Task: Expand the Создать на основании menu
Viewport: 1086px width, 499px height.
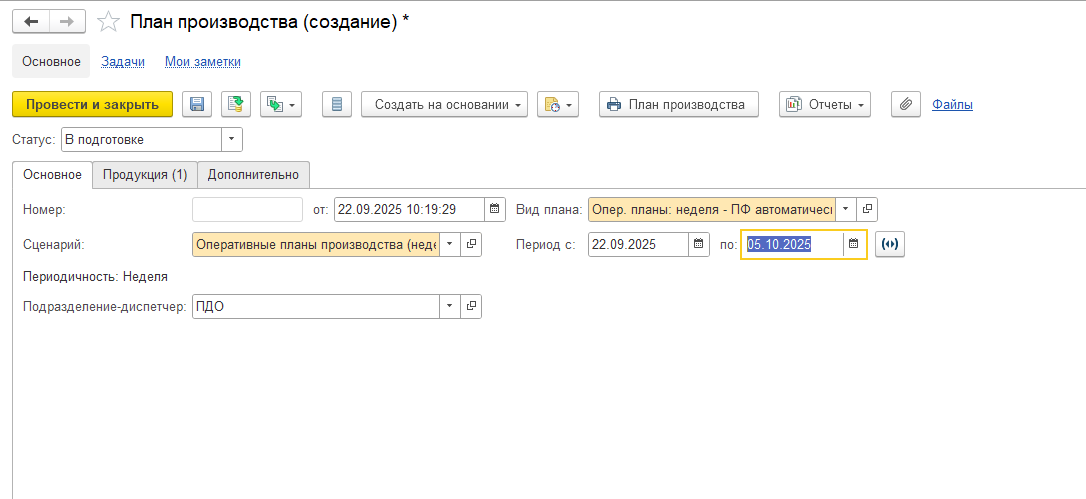Action: [444, 105]
